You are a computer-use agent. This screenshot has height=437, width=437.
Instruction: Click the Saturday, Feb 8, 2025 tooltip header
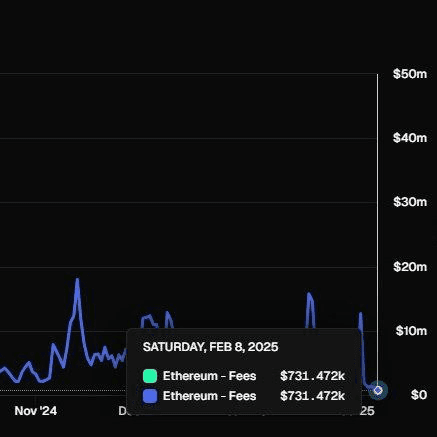(210, 347)
